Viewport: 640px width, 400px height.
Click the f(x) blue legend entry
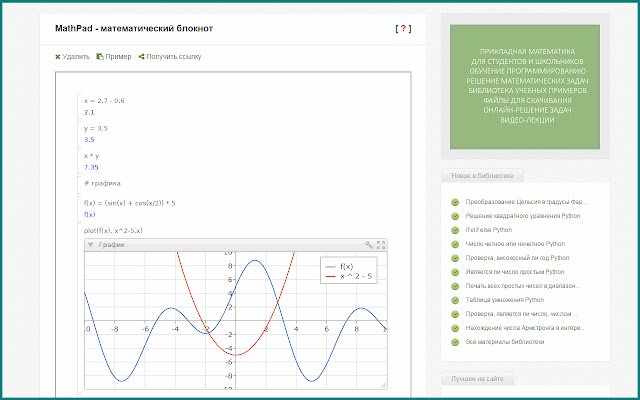[339, 267]
